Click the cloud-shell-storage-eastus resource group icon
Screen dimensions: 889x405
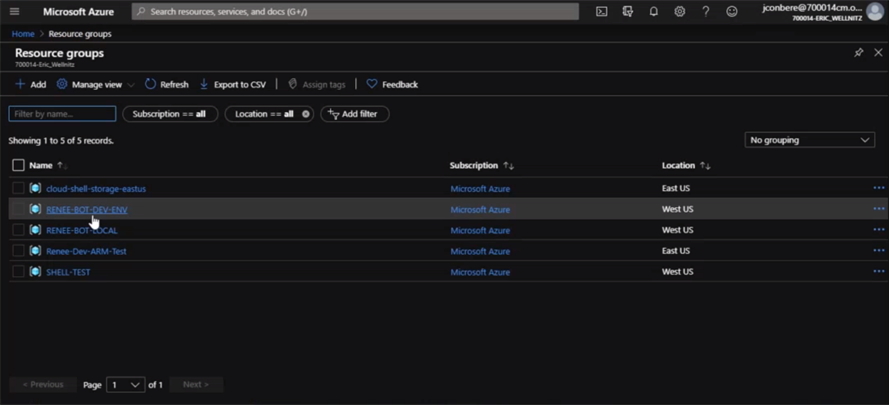click(35, 188)
